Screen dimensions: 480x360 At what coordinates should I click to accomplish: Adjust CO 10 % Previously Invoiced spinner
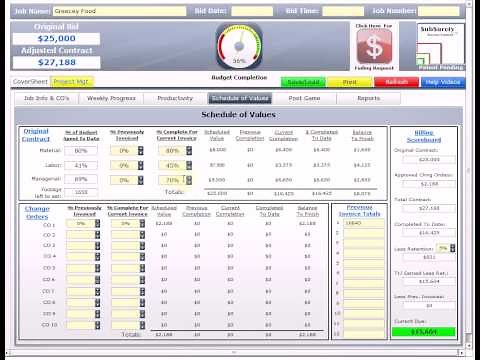pyautogui.click(x=97, y=325)
